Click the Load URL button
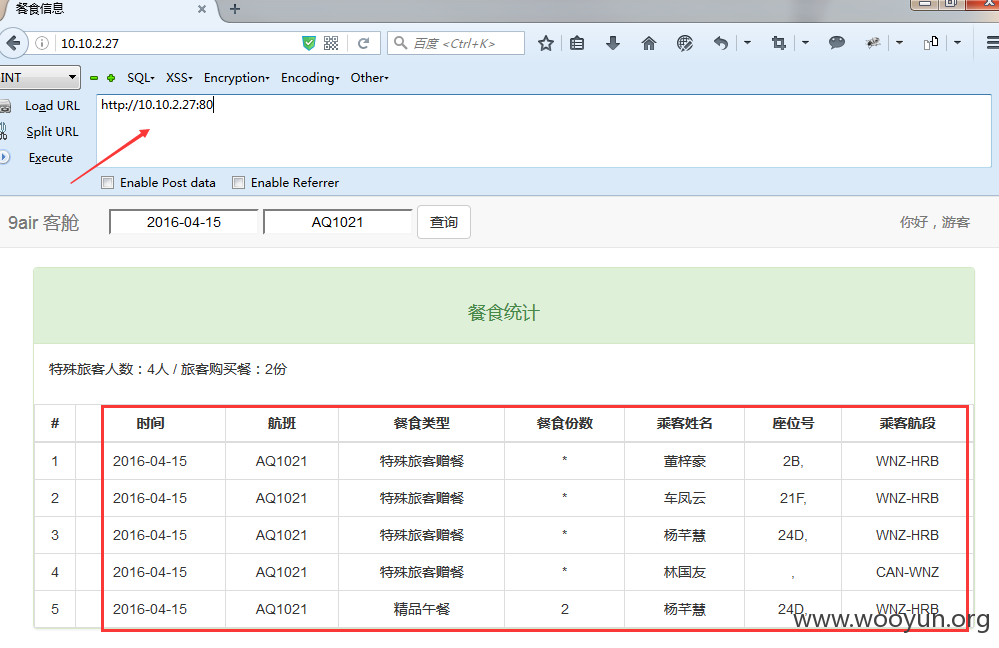999x648 pixels. click(52, 106)
